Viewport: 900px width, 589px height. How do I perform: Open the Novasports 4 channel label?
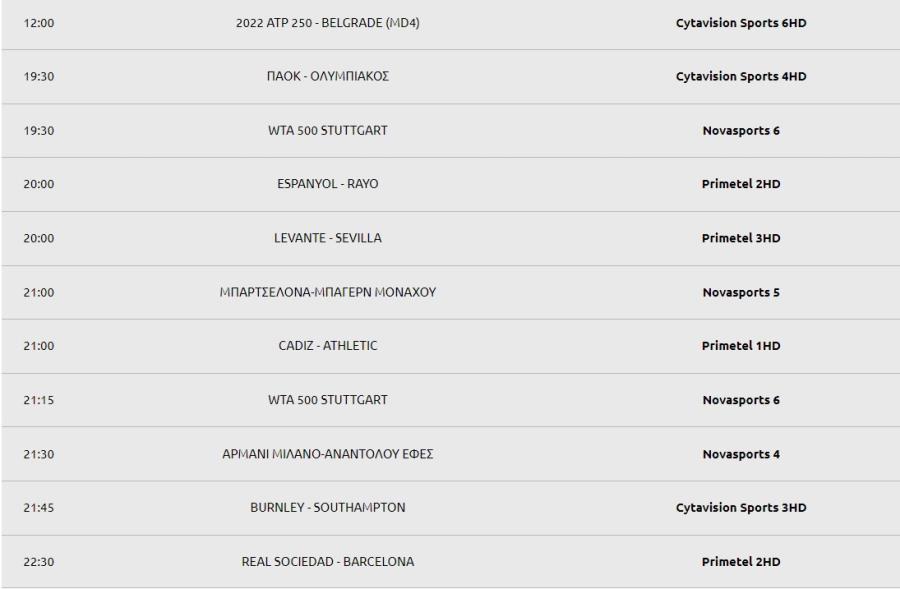pos(741,454)
